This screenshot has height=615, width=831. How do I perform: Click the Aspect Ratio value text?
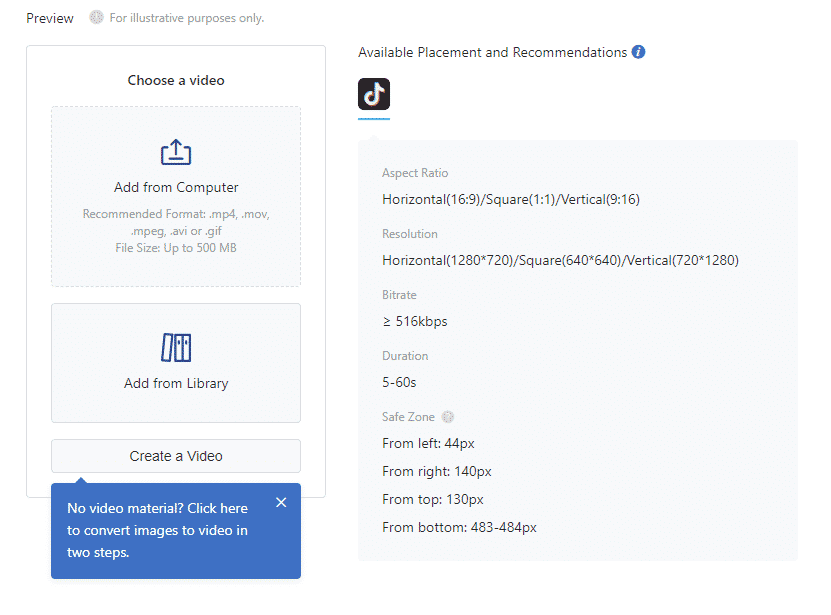511,199
